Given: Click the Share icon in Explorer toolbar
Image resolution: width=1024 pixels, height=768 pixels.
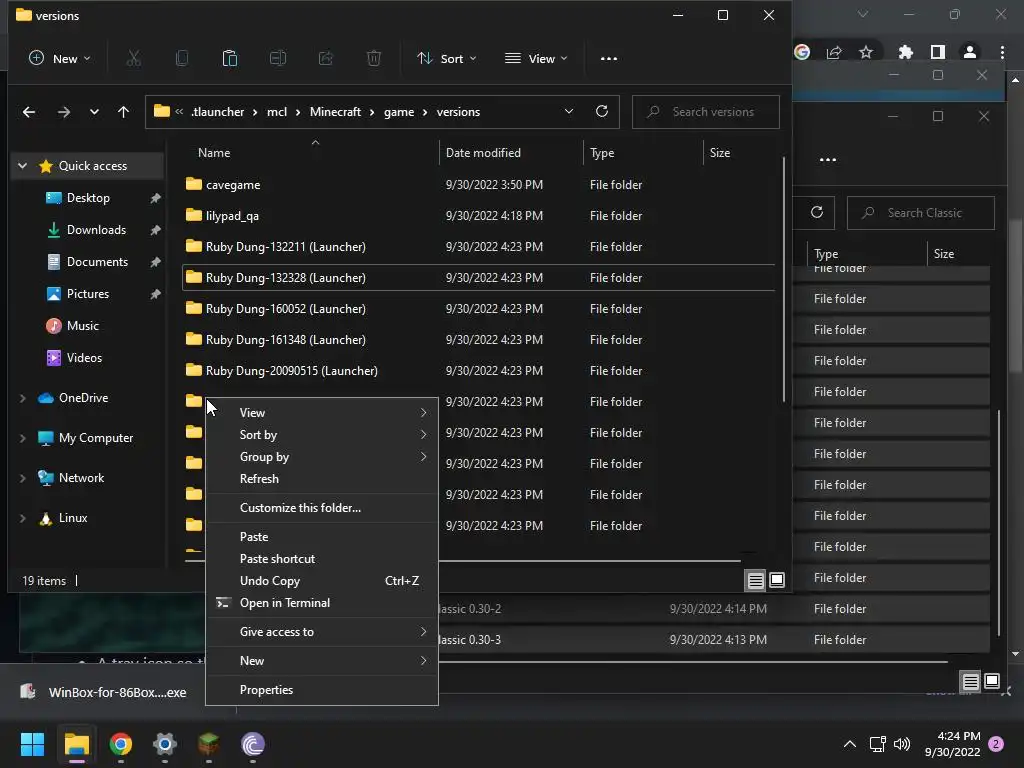Looking at the screenshot, I should tap(326, 58).
